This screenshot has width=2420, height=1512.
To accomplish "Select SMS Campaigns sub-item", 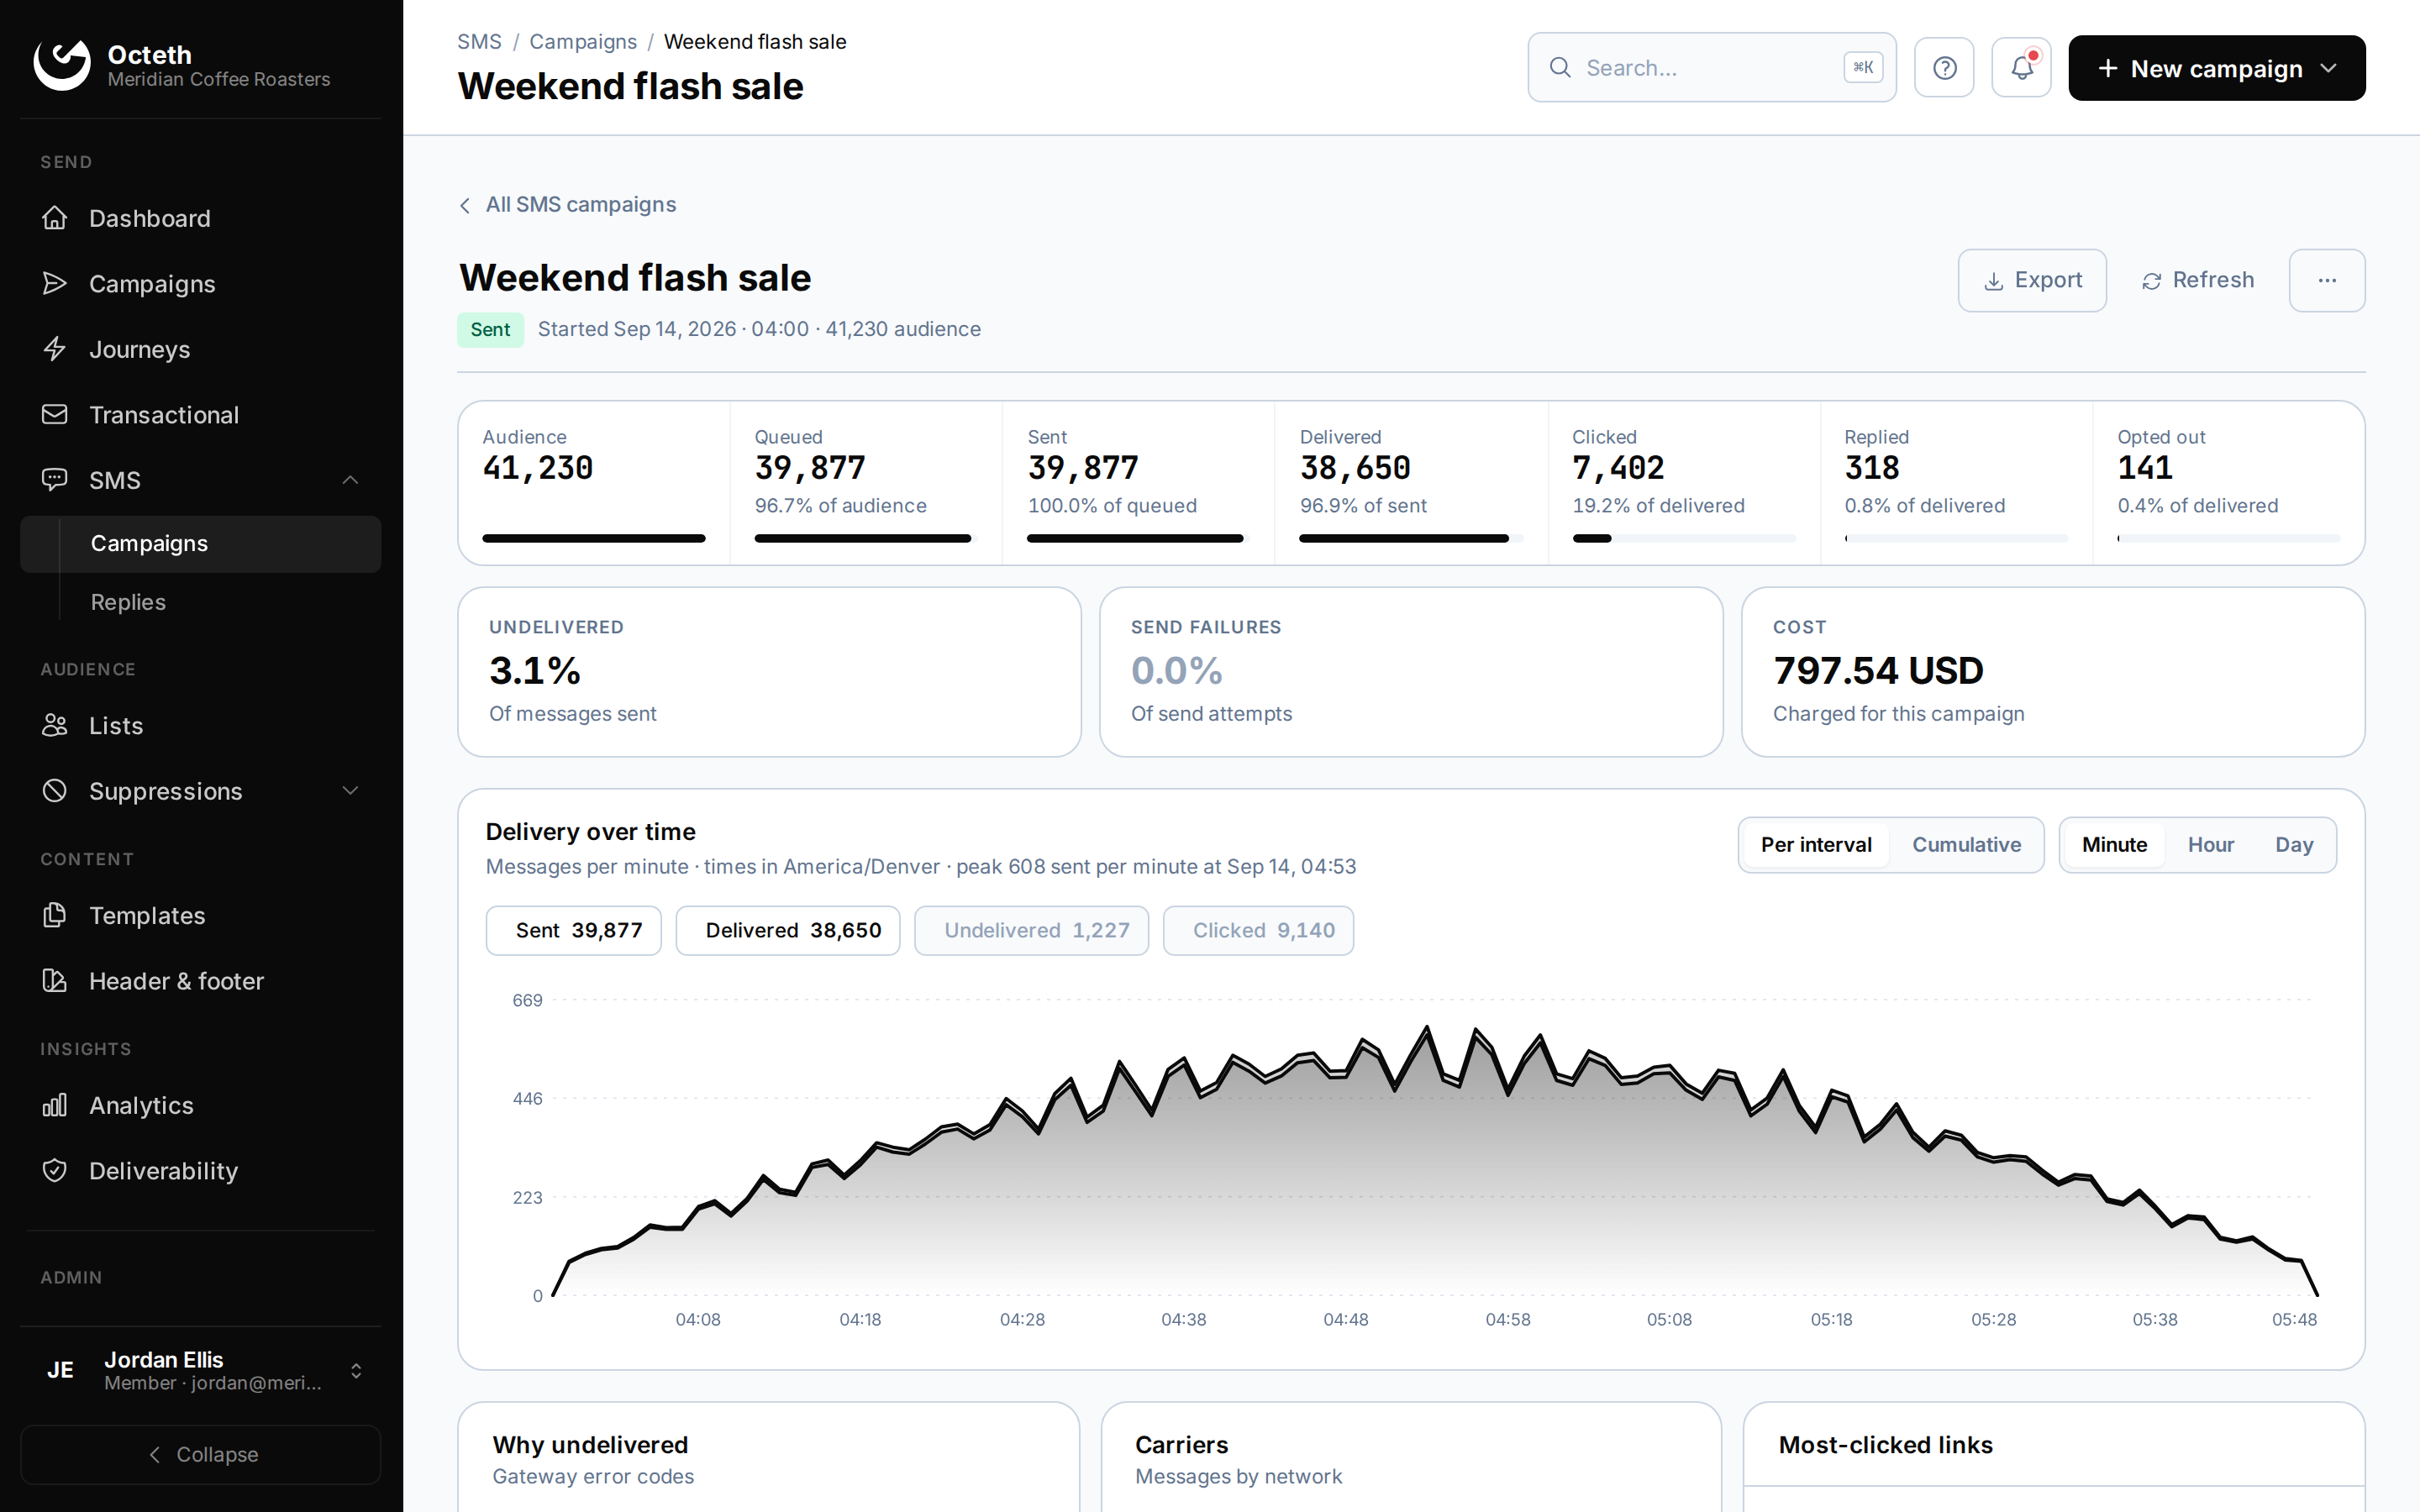I will 200,543.
